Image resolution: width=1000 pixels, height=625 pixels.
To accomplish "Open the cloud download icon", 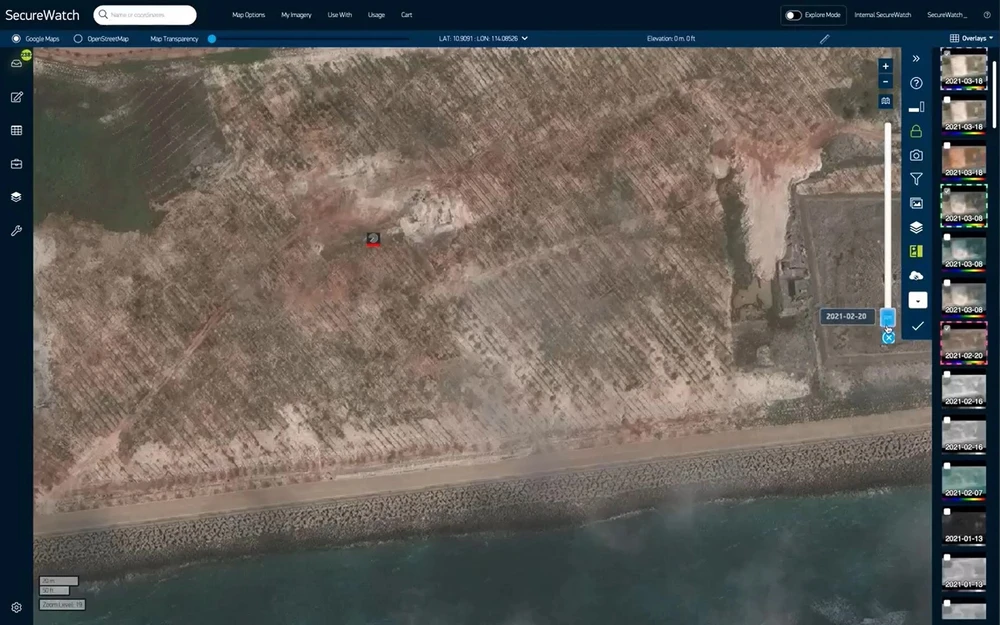I will (x=916, y=275).
